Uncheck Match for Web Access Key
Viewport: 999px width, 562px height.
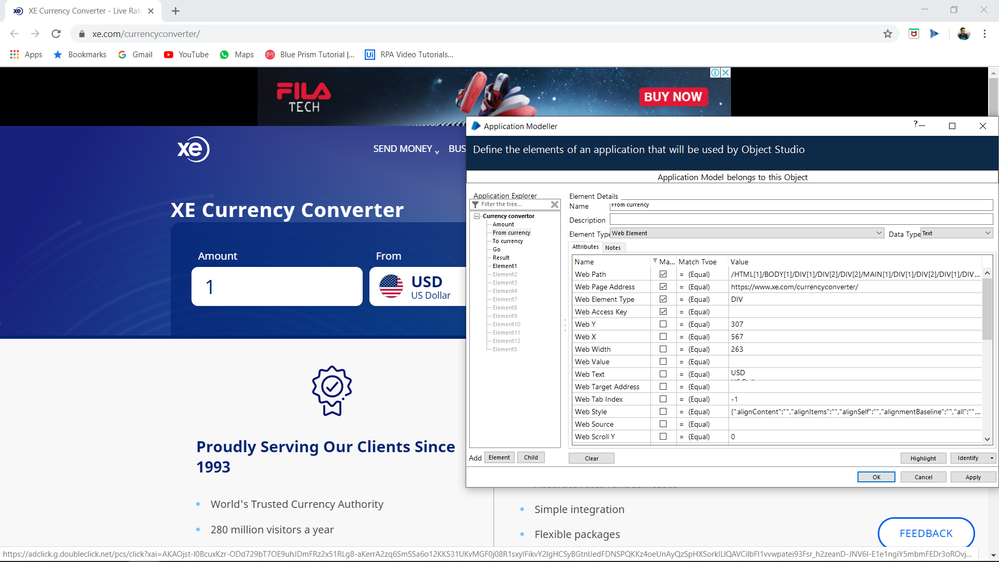[x=663, y=312]
